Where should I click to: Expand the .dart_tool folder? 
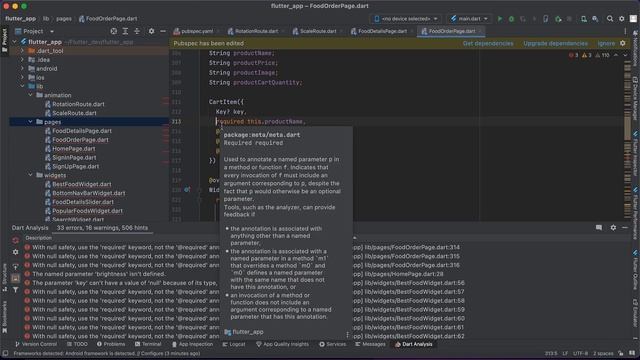tap(22, 51)
